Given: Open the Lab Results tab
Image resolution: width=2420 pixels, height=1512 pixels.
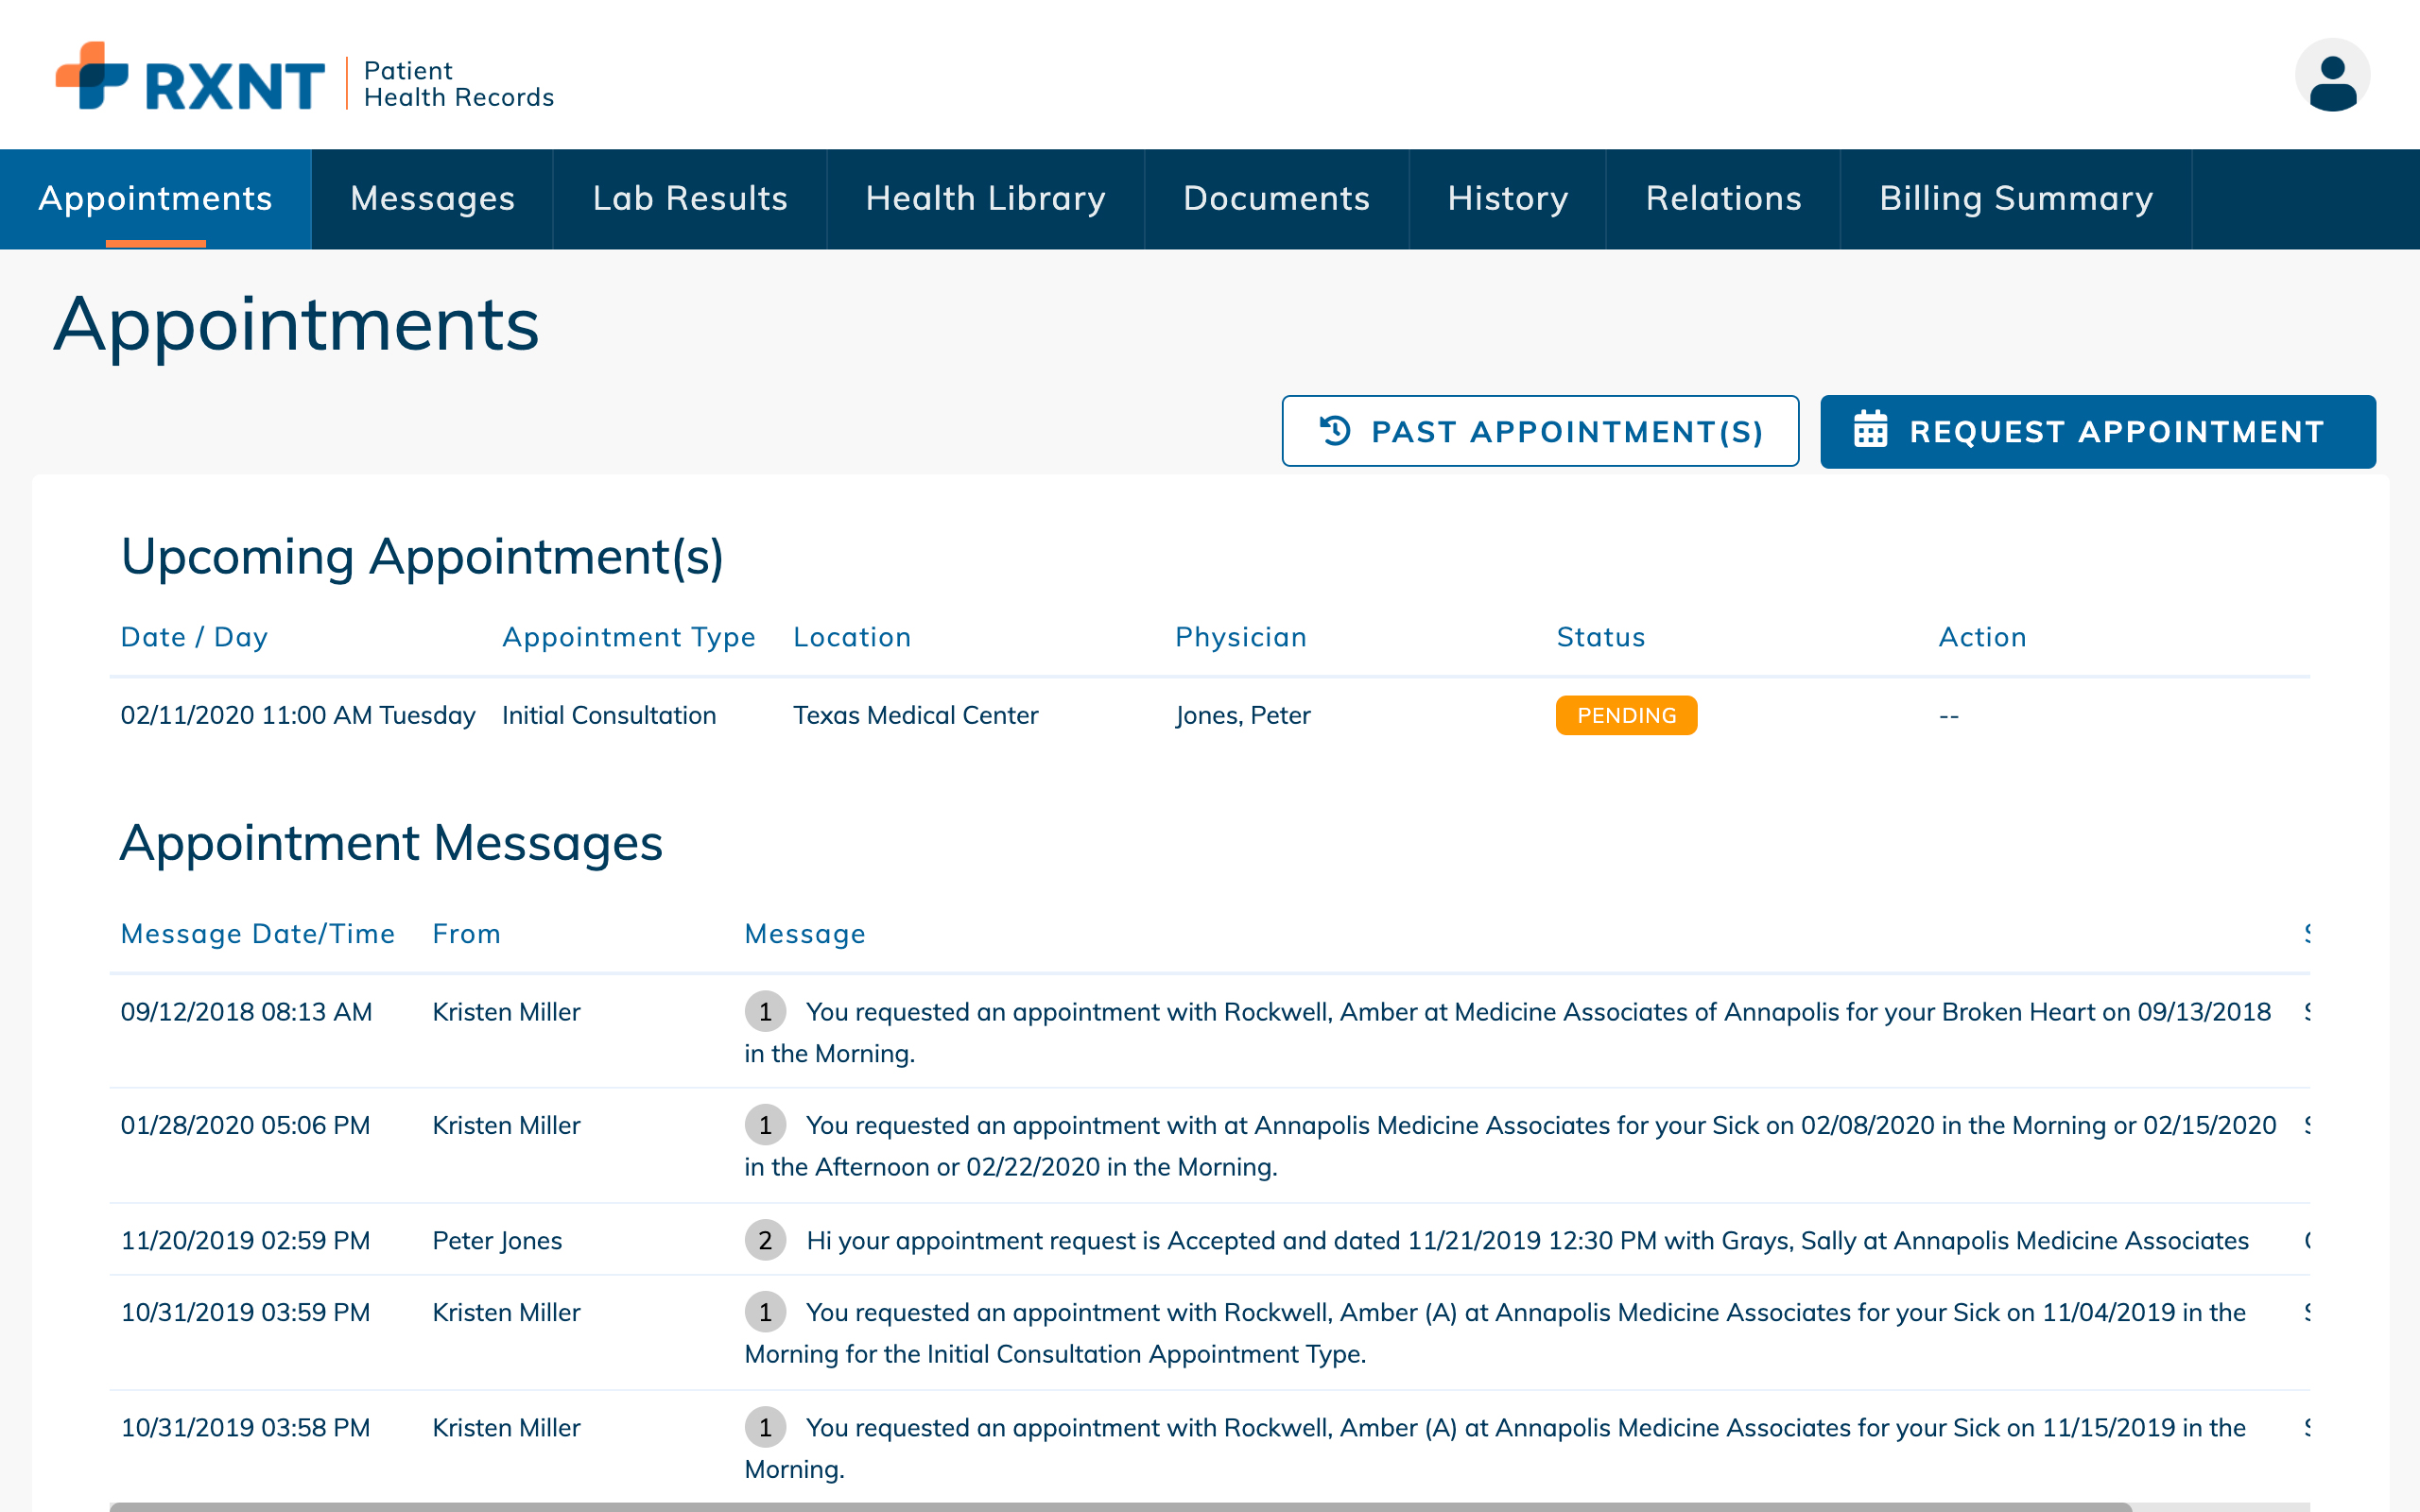Looking at the screenshot, I should 689,198.
